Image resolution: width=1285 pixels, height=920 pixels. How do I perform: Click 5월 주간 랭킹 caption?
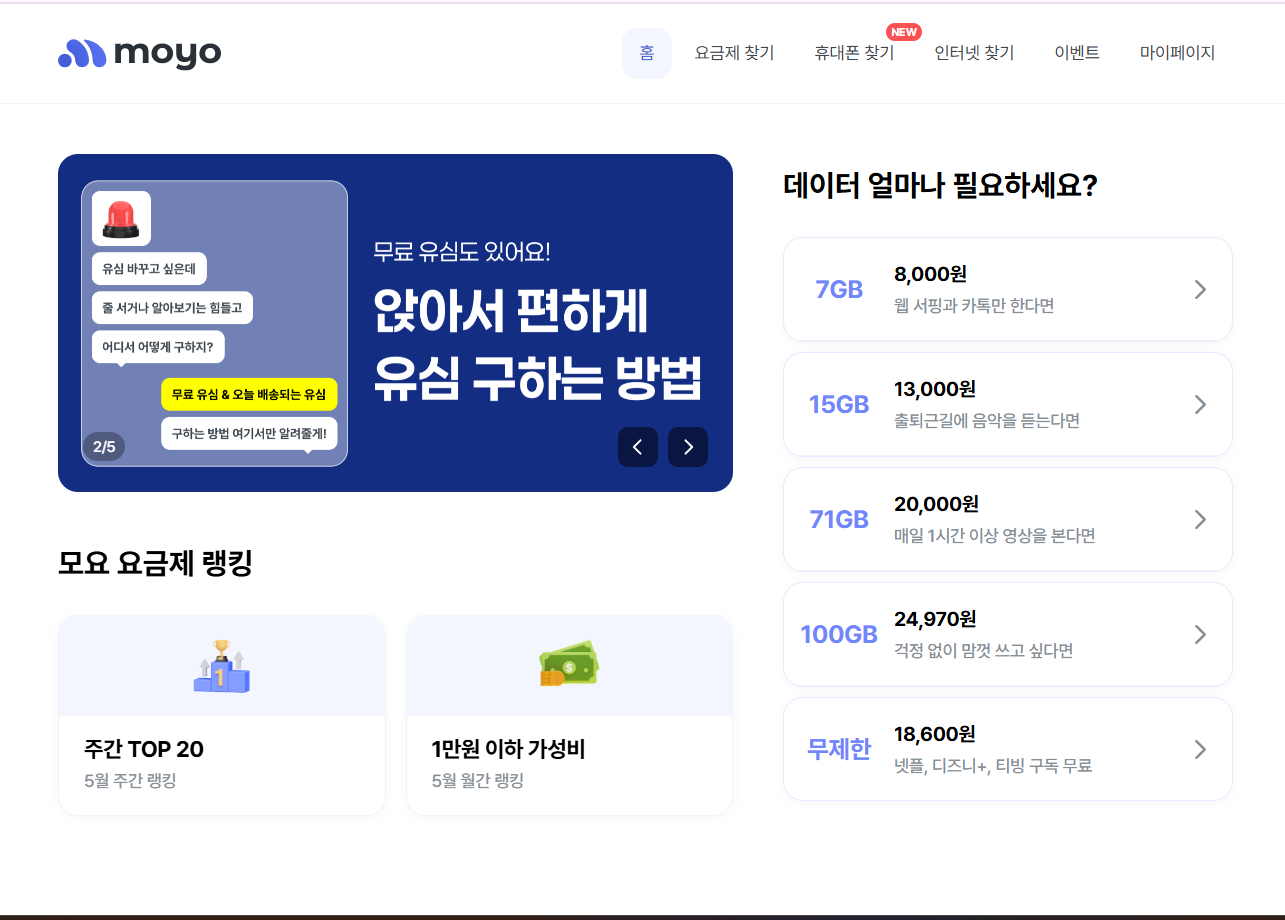click(130, 781)
